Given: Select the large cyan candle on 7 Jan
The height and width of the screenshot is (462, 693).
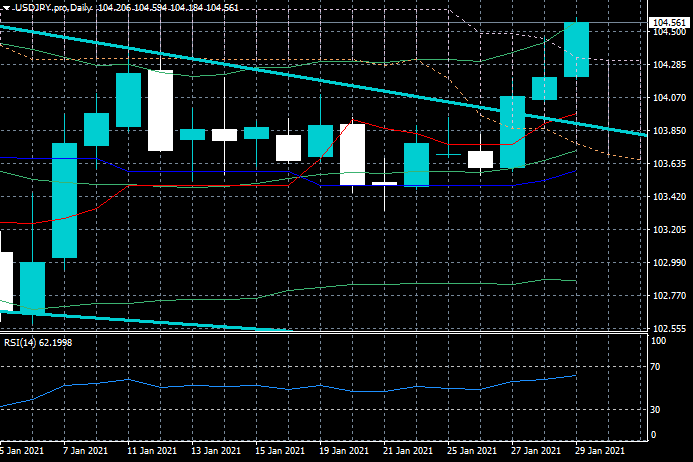Looking at the screenshot, I should click(65, 200).
